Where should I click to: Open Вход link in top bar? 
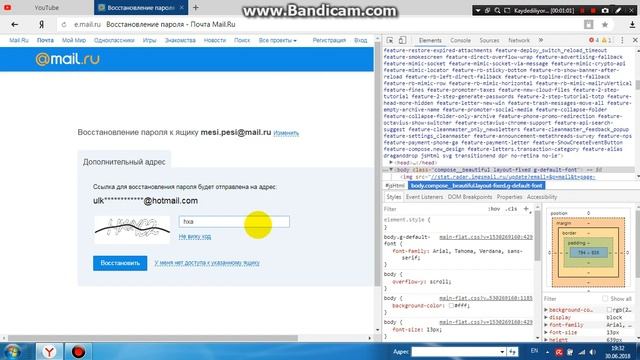click(x=360, y=40)
